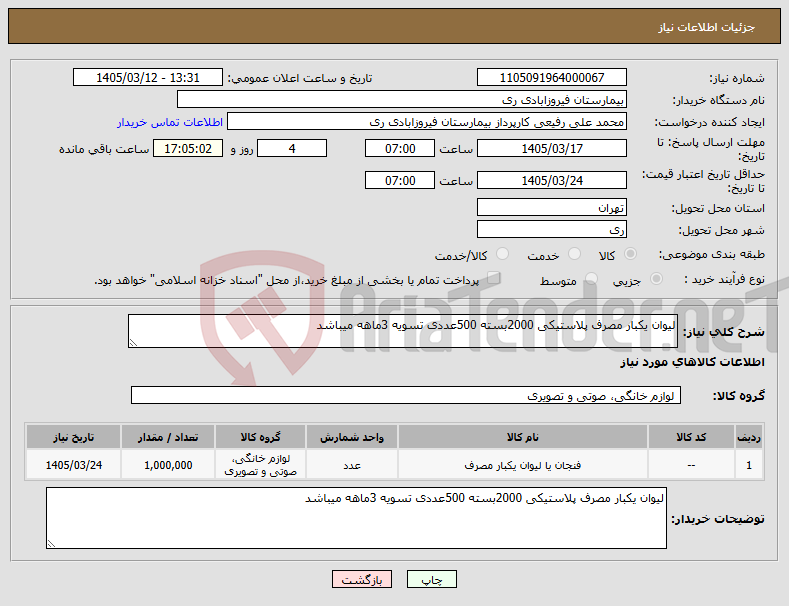Click the توضیحات خریدار text area
789x606 pixels.
pyautogui.click(x=356, y=518)
